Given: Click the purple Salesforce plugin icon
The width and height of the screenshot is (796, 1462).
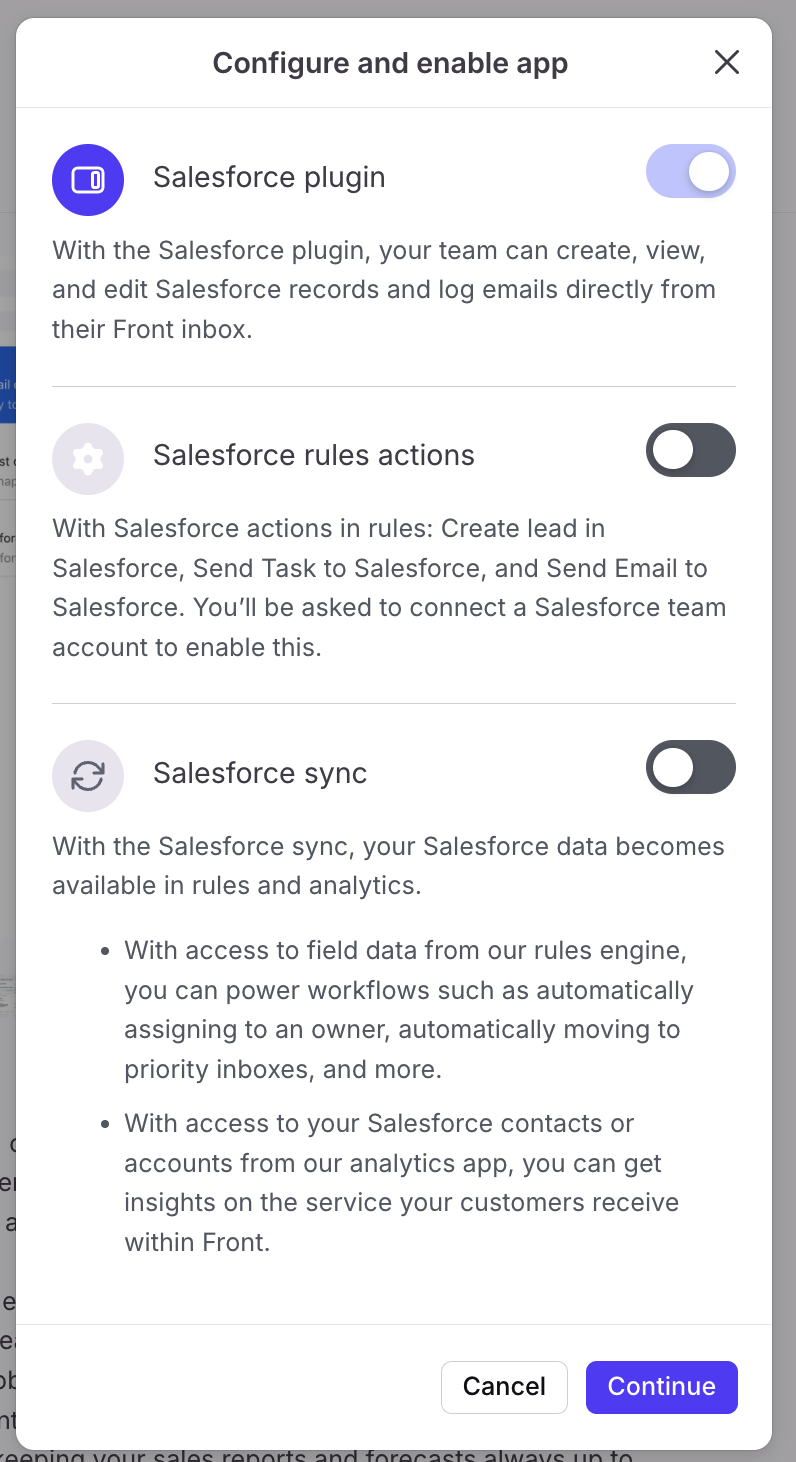Looking at the screenshot, I should [88, 180].
